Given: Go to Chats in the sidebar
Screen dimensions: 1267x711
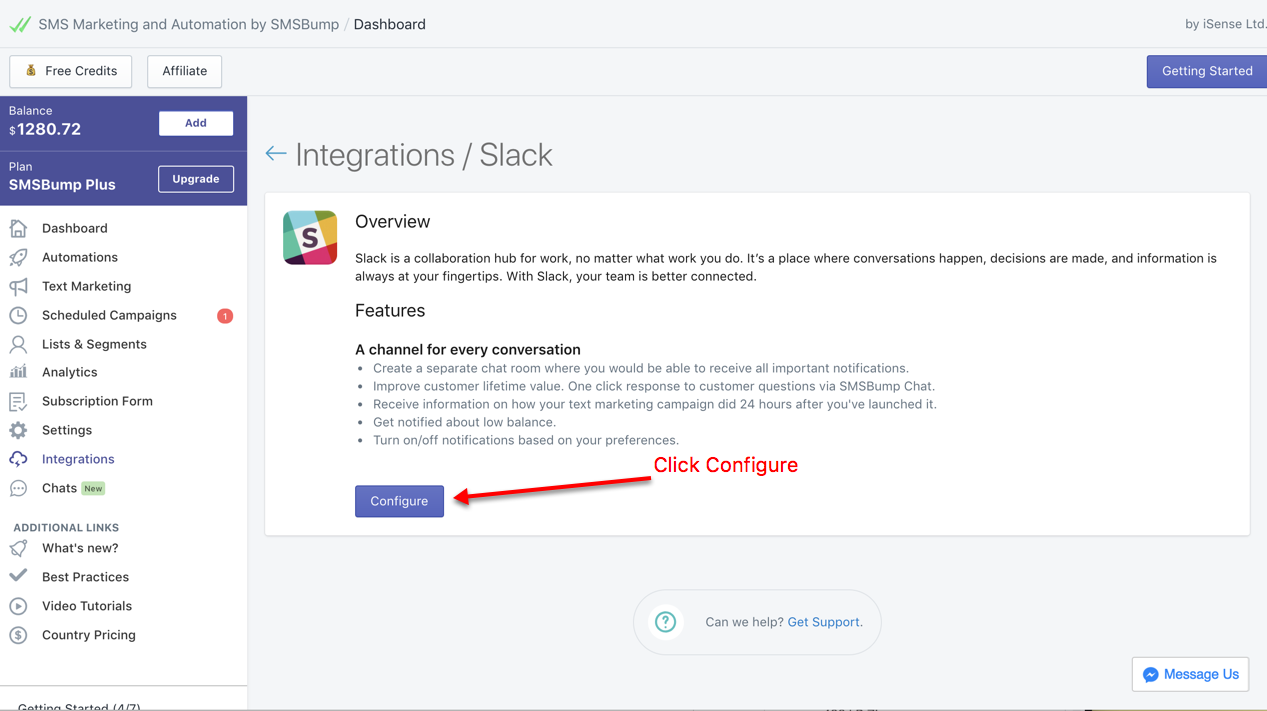Looking at the screenshot, I should 59,488.
